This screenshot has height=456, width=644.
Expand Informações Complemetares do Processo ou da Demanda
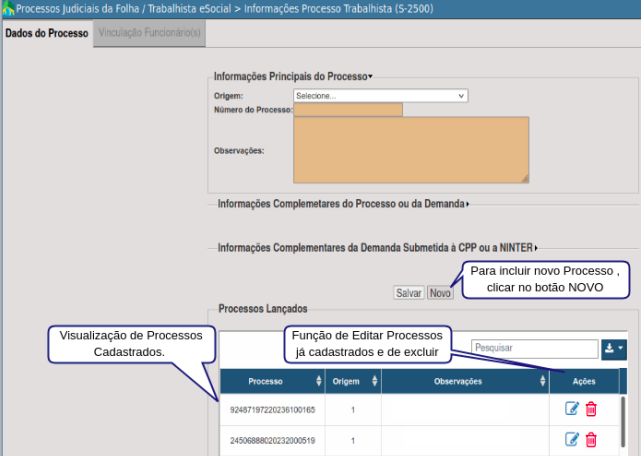point(343,204)
